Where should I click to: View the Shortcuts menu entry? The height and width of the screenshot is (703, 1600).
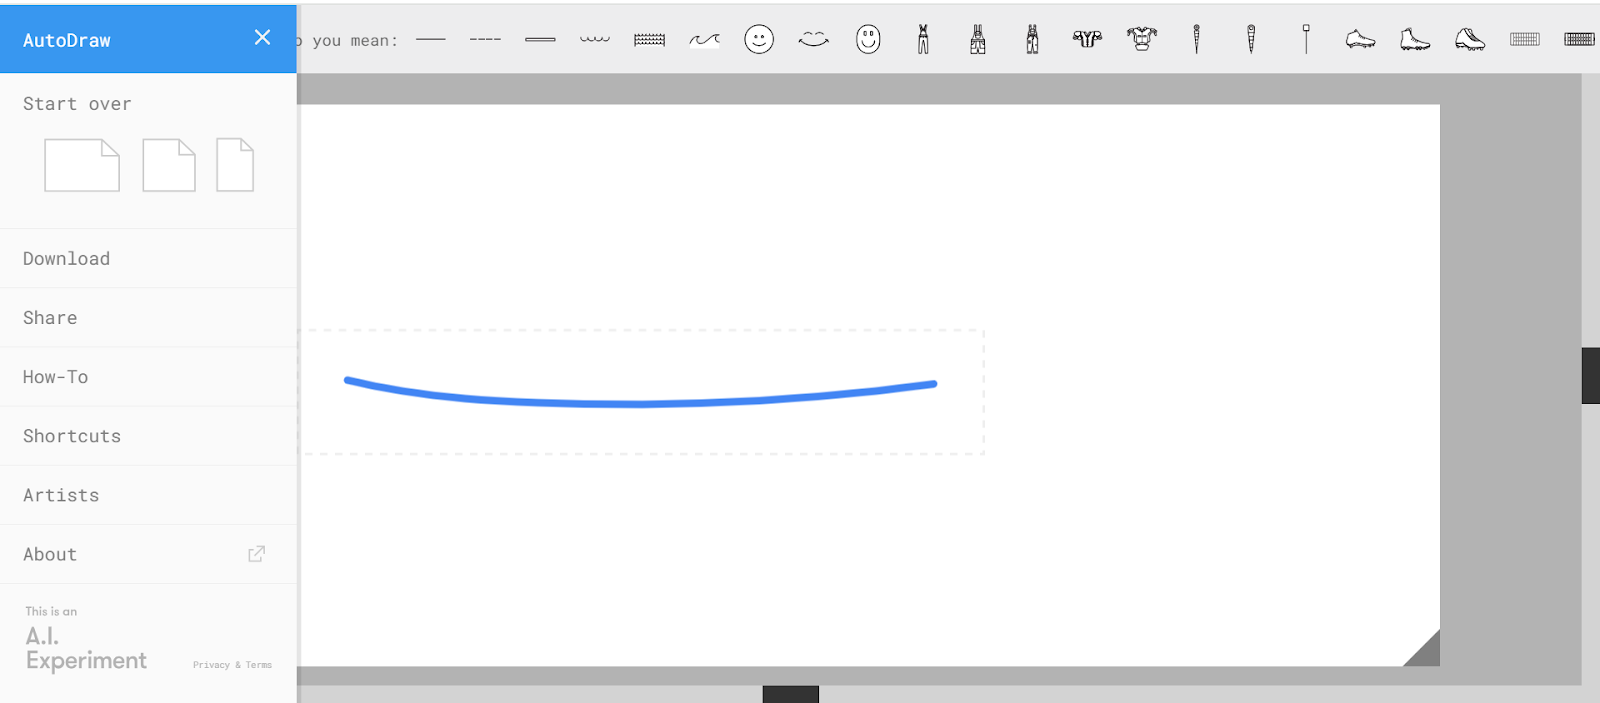(x=72, y=436)
